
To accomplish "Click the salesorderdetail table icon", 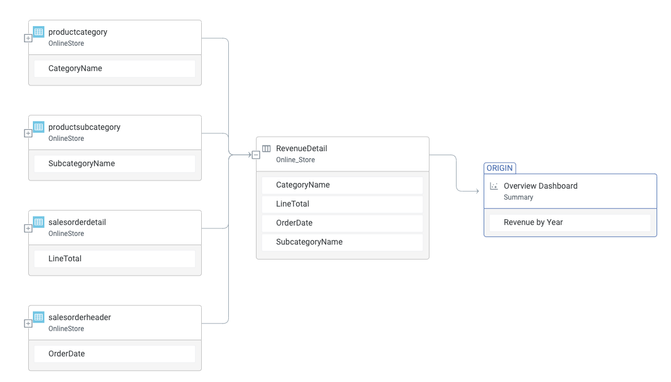I will pyautogui.click(x=39, y=222).
